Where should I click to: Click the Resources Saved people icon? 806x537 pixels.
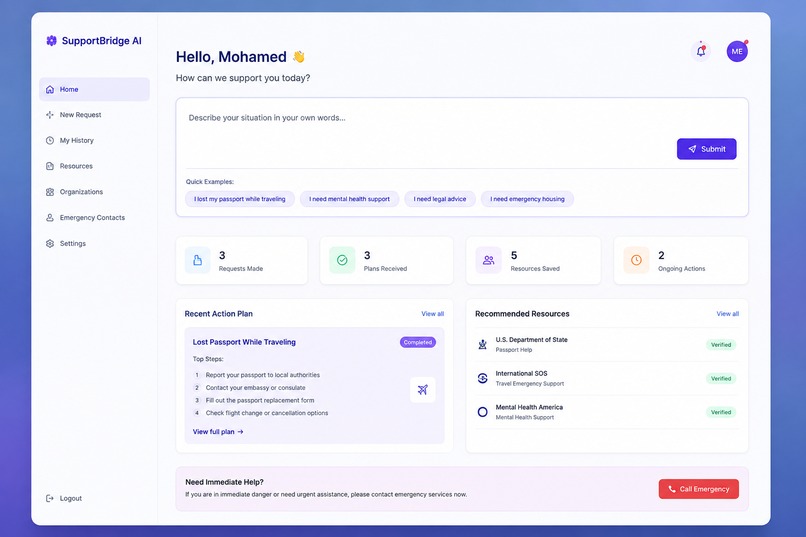[488, 260]
